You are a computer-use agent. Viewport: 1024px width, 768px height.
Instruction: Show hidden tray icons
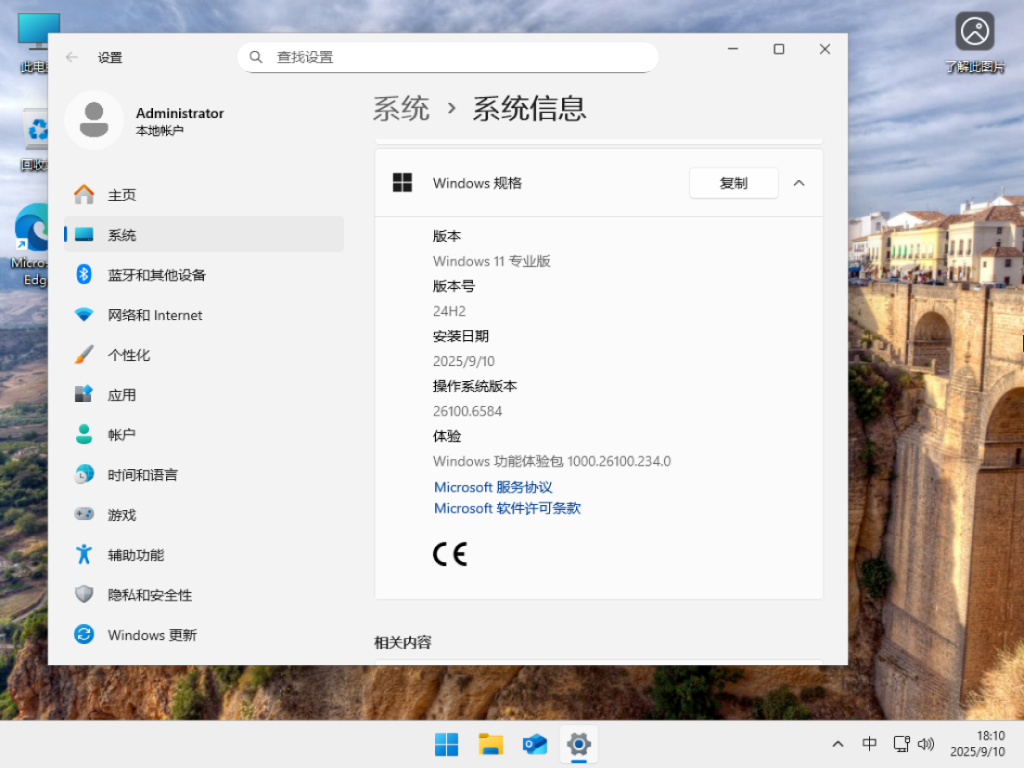[x=837, y=744]
